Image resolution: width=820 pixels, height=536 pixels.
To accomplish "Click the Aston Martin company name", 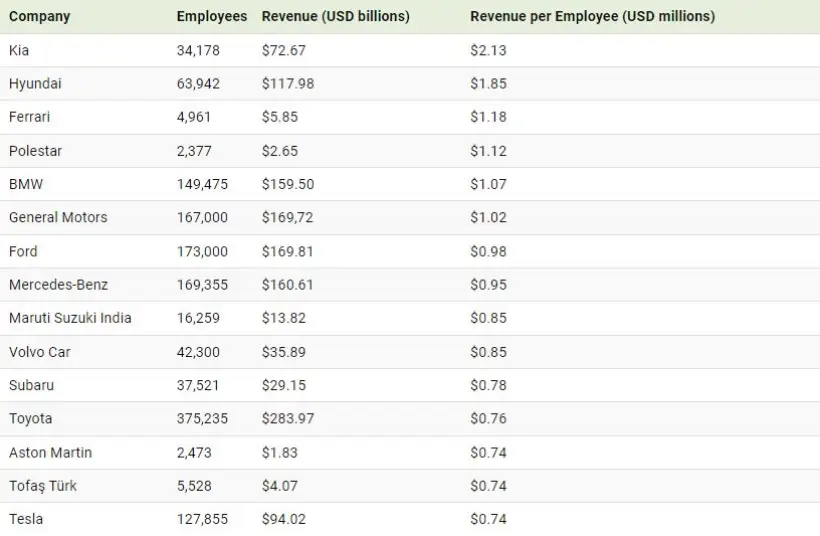I will pos(50,452).
